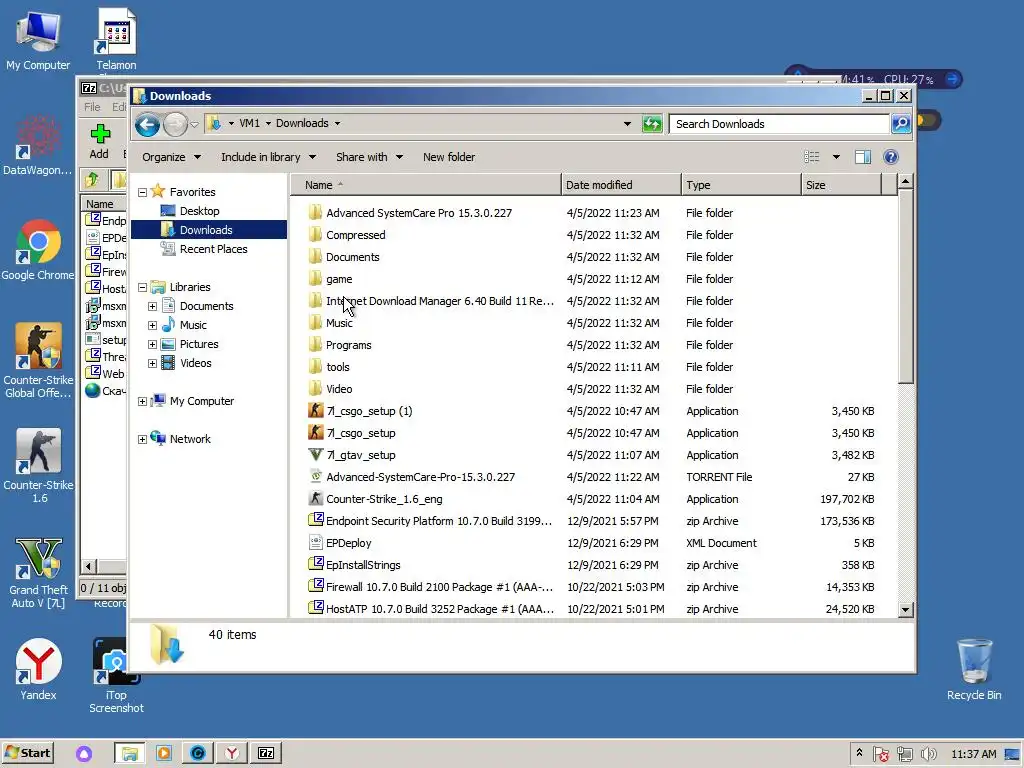Click VM1 in the address path
The image size is (1024, 768).
[x=249, y=123]
